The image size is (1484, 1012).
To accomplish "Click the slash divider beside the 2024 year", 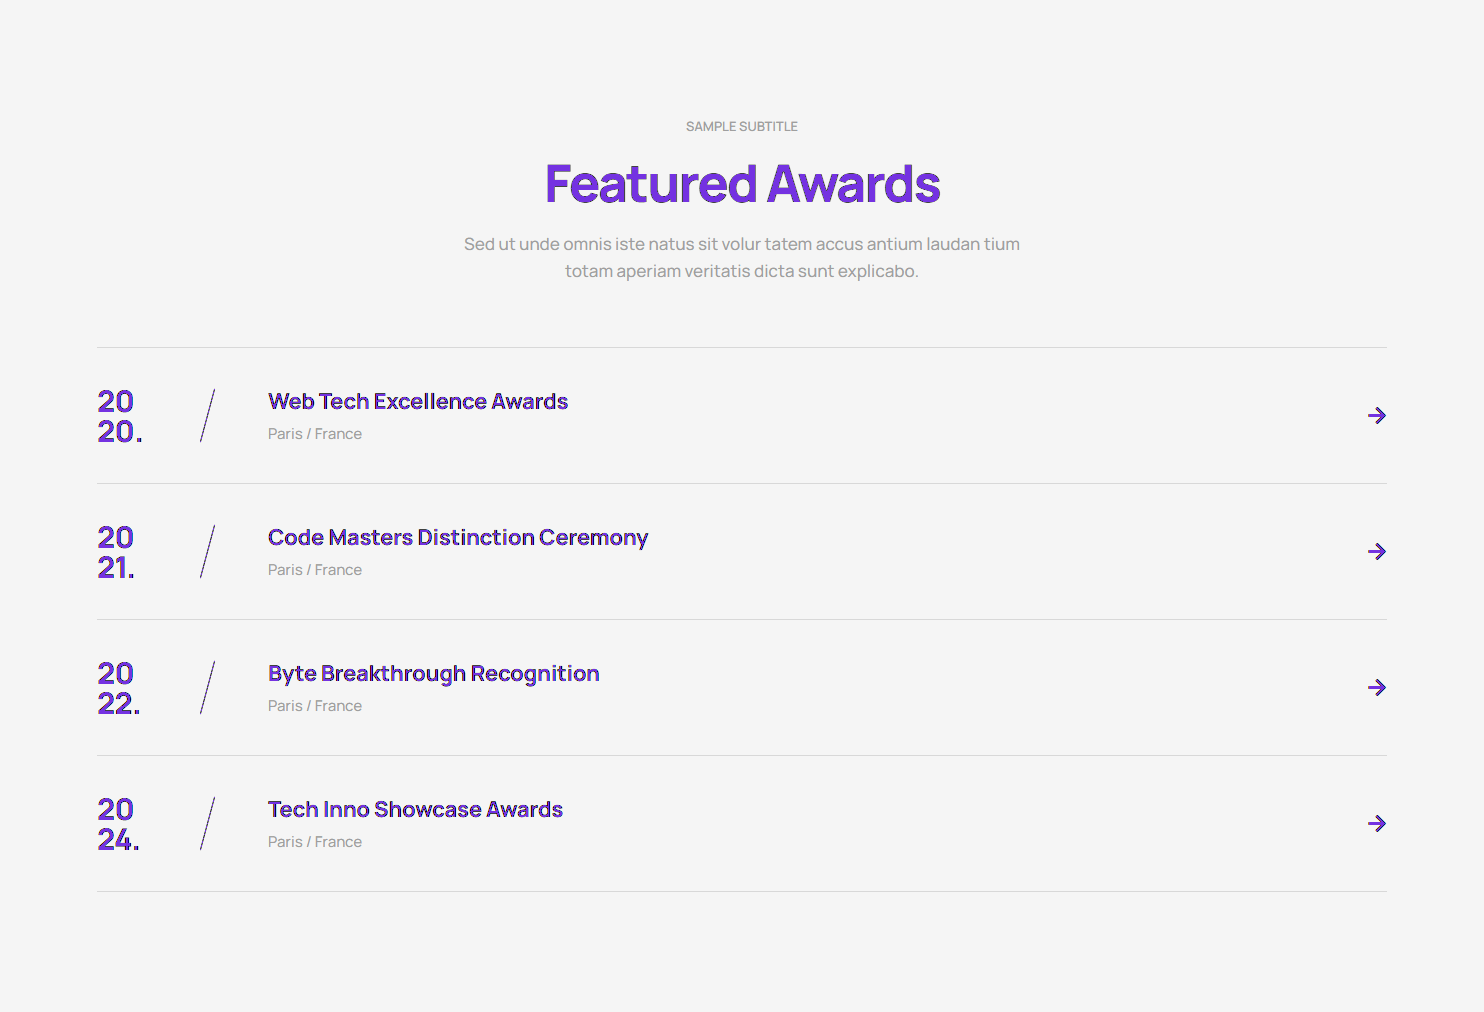I will tap(207, 824).
